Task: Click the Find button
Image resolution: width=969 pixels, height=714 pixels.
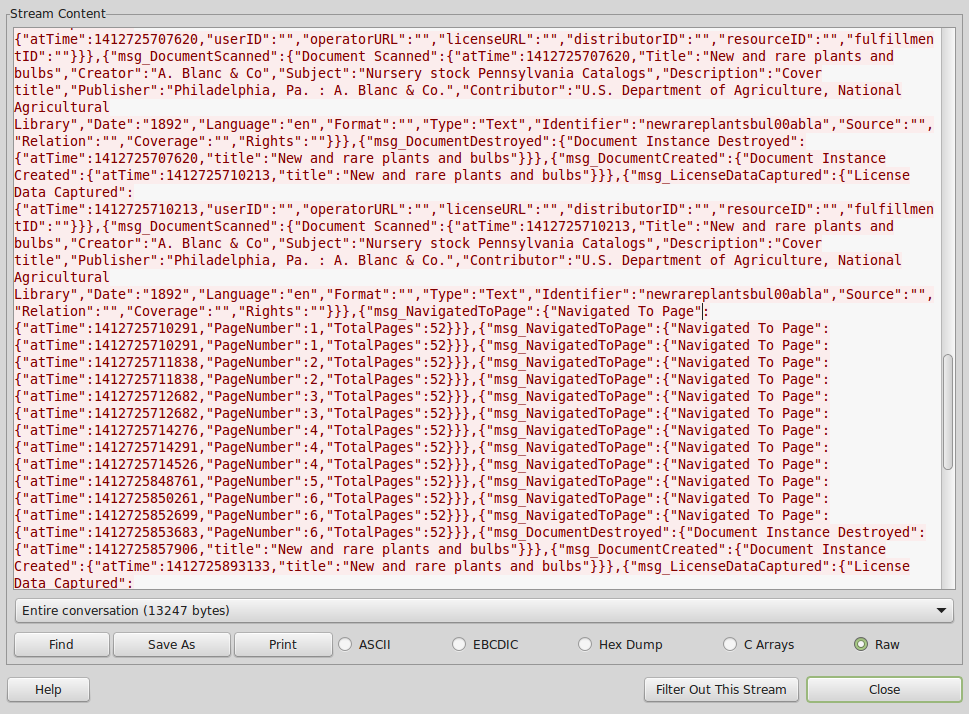Action: [61, 644]
